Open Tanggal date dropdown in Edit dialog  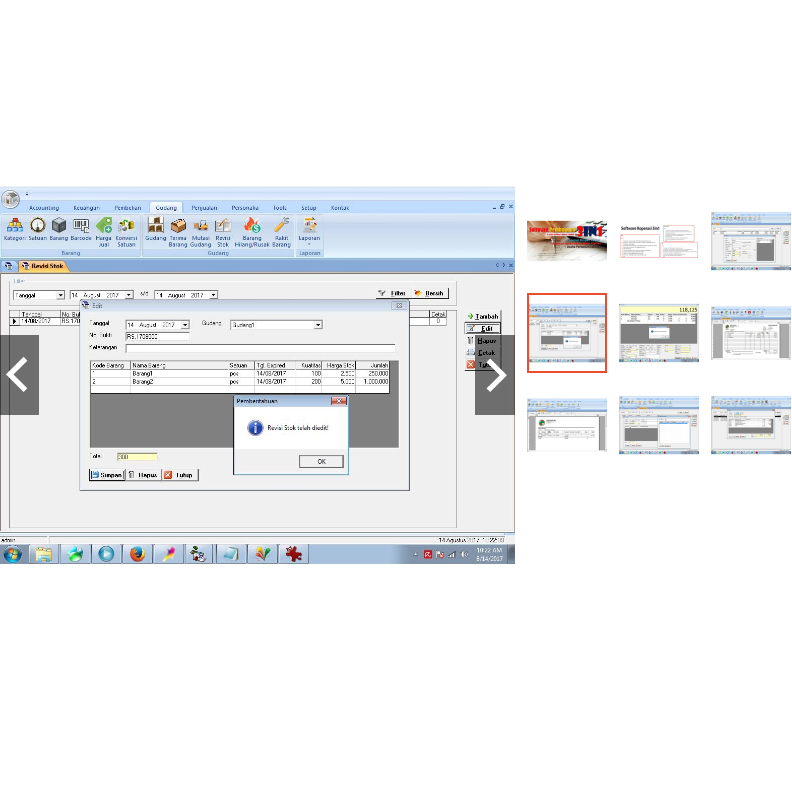tap(185, 325)
